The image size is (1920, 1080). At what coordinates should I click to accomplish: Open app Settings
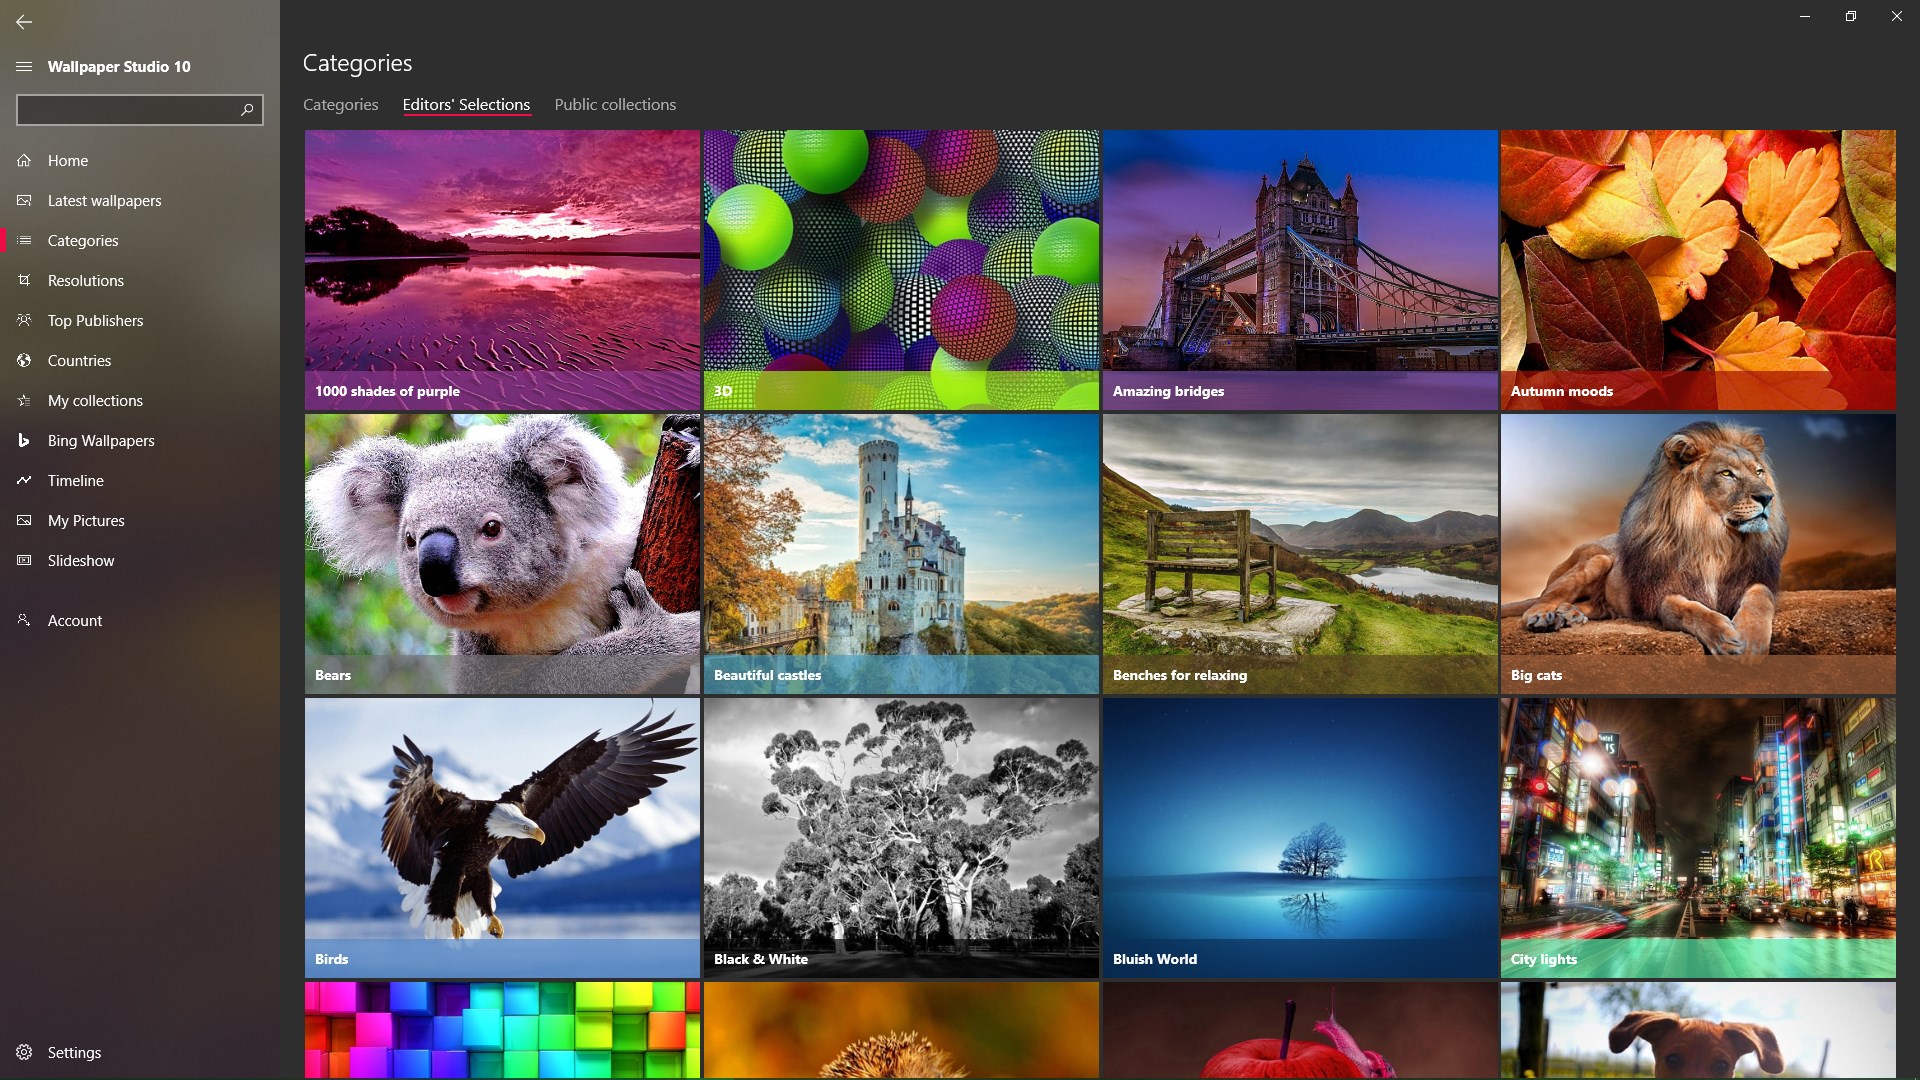(74, 1052)
